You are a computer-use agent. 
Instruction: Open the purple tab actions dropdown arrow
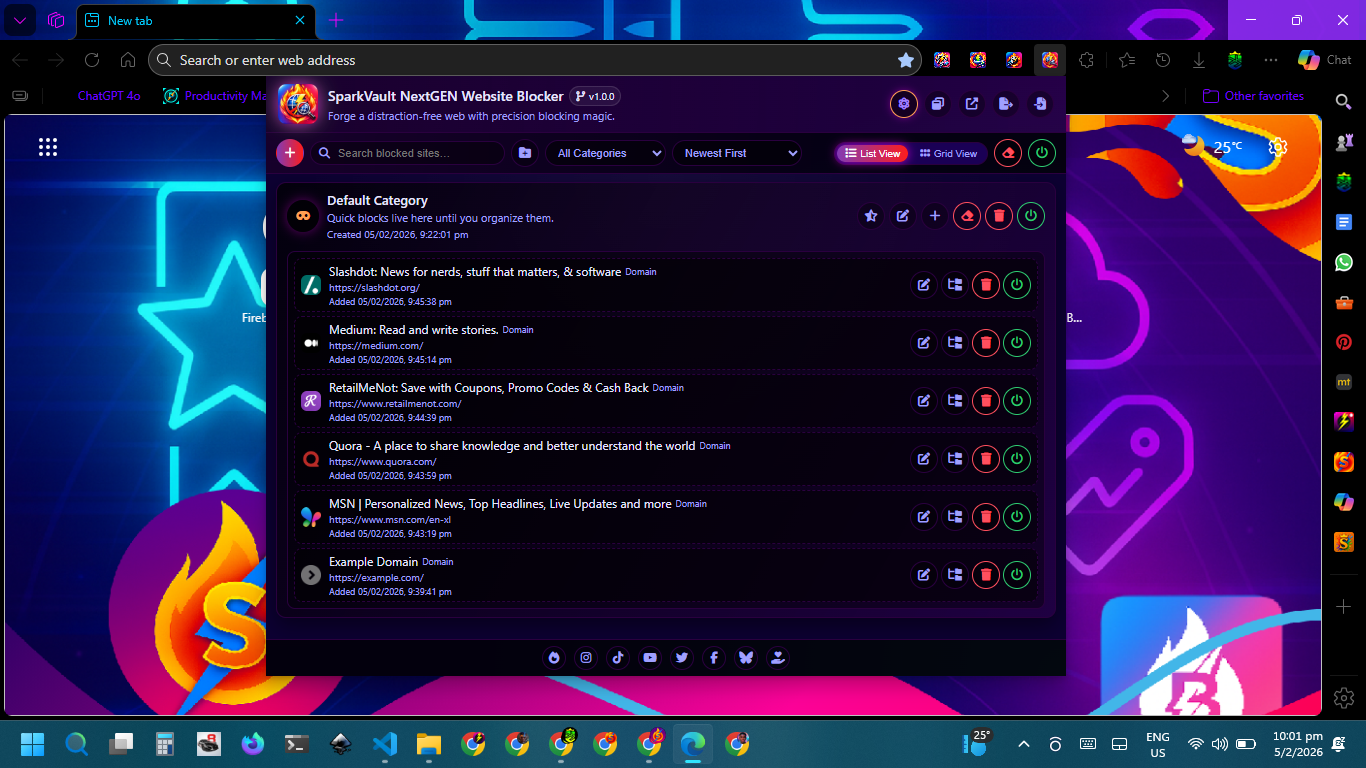click(x=19, y=20)
